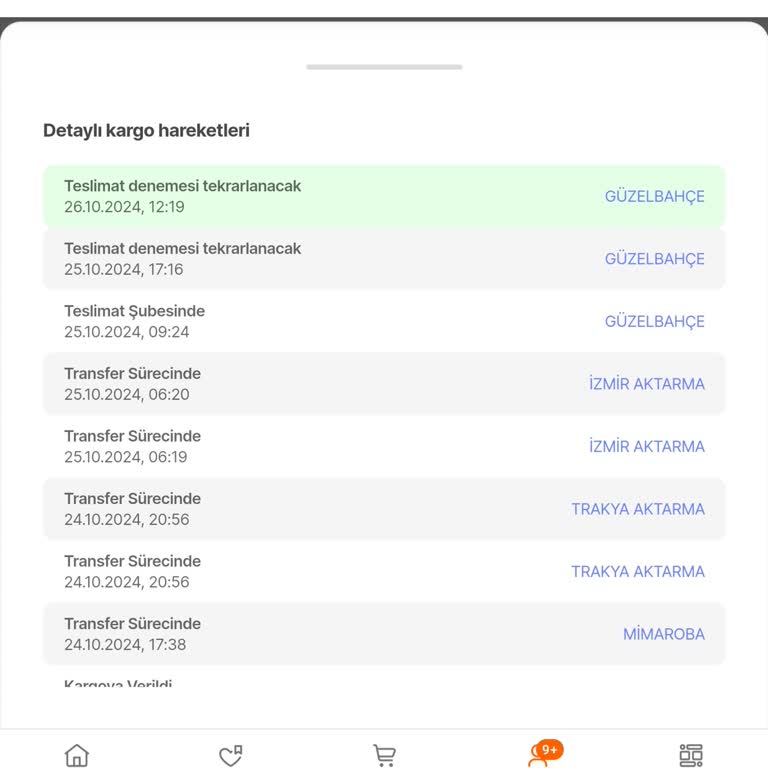Tap the bottom sheet drag handle
The image size is (768, 768).
click(384, 67)
